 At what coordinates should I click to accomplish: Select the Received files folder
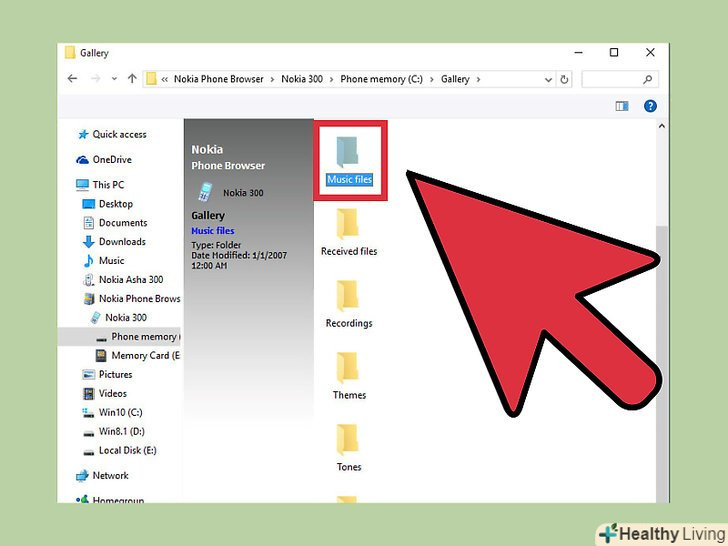tap(349, 232)
